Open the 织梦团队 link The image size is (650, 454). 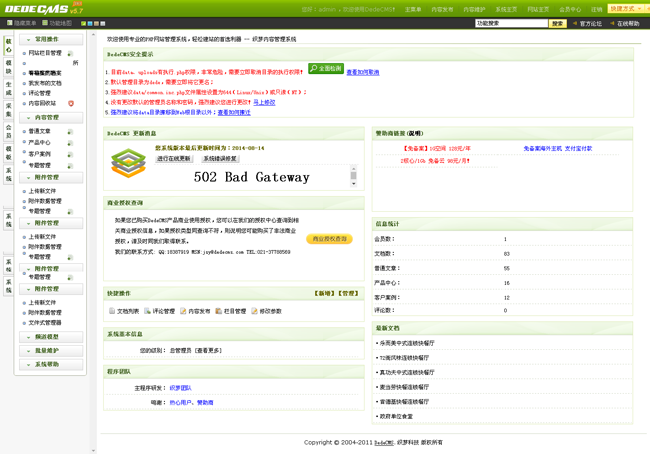click(x=180, y=388)
